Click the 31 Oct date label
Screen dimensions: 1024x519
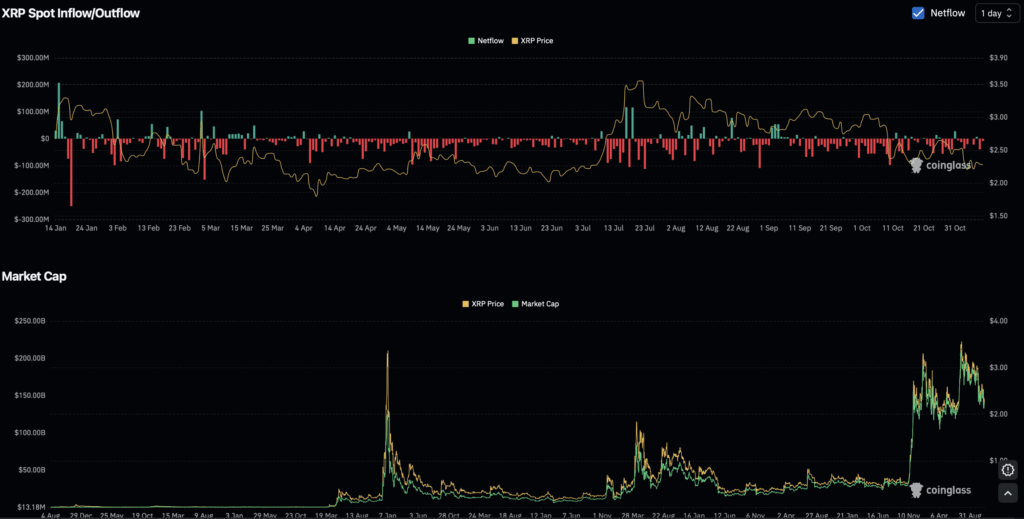955,229
